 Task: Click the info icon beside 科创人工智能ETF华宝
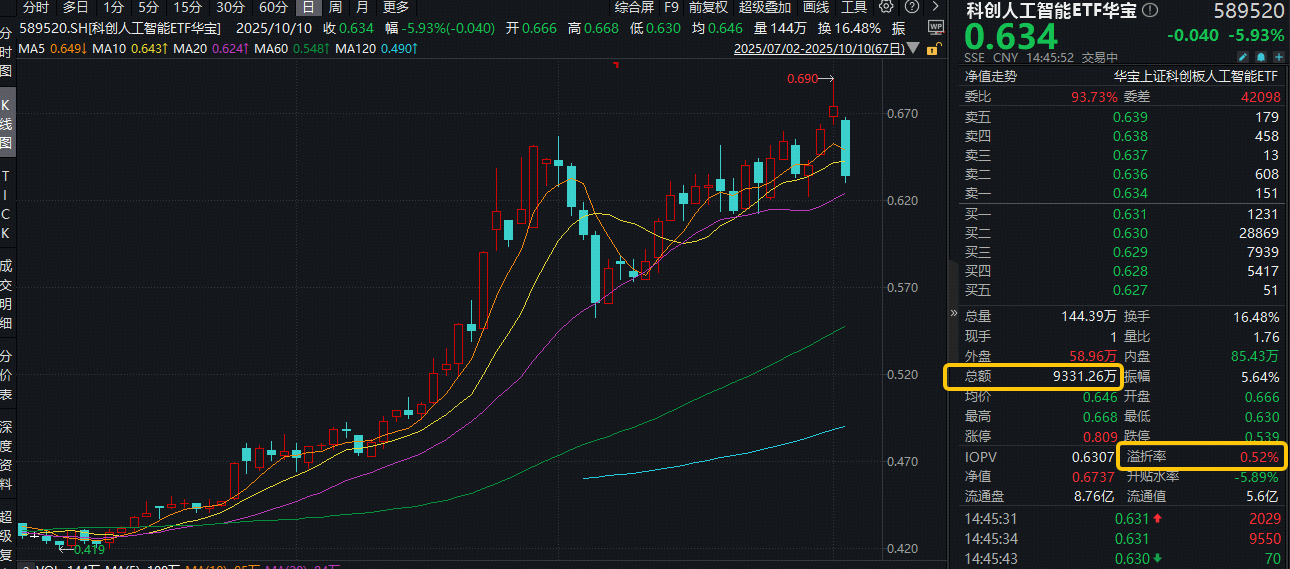point(1150,11)
